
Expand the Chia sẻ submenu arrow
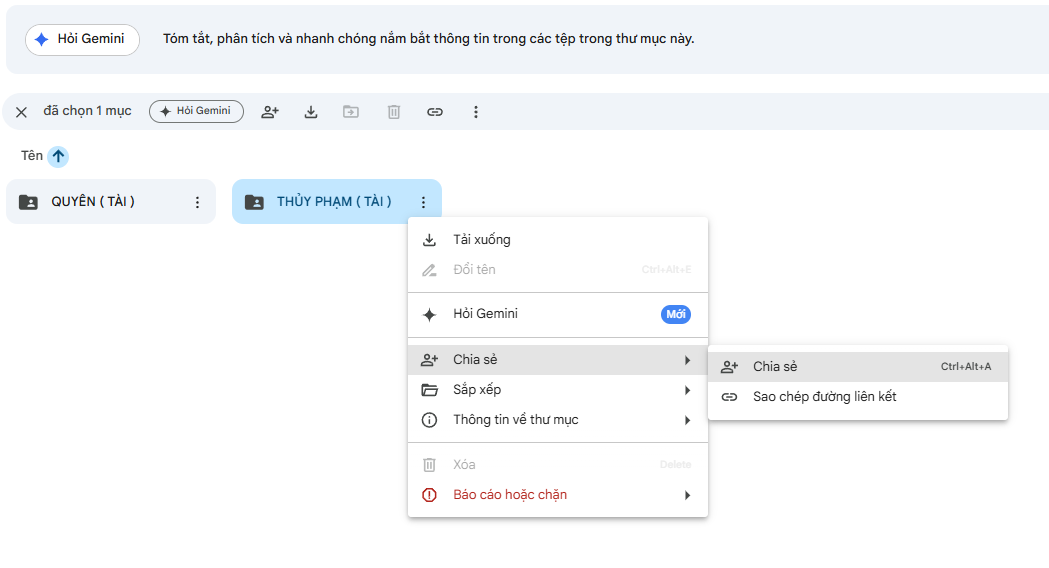pyautogui.click(x=687, y=360)
